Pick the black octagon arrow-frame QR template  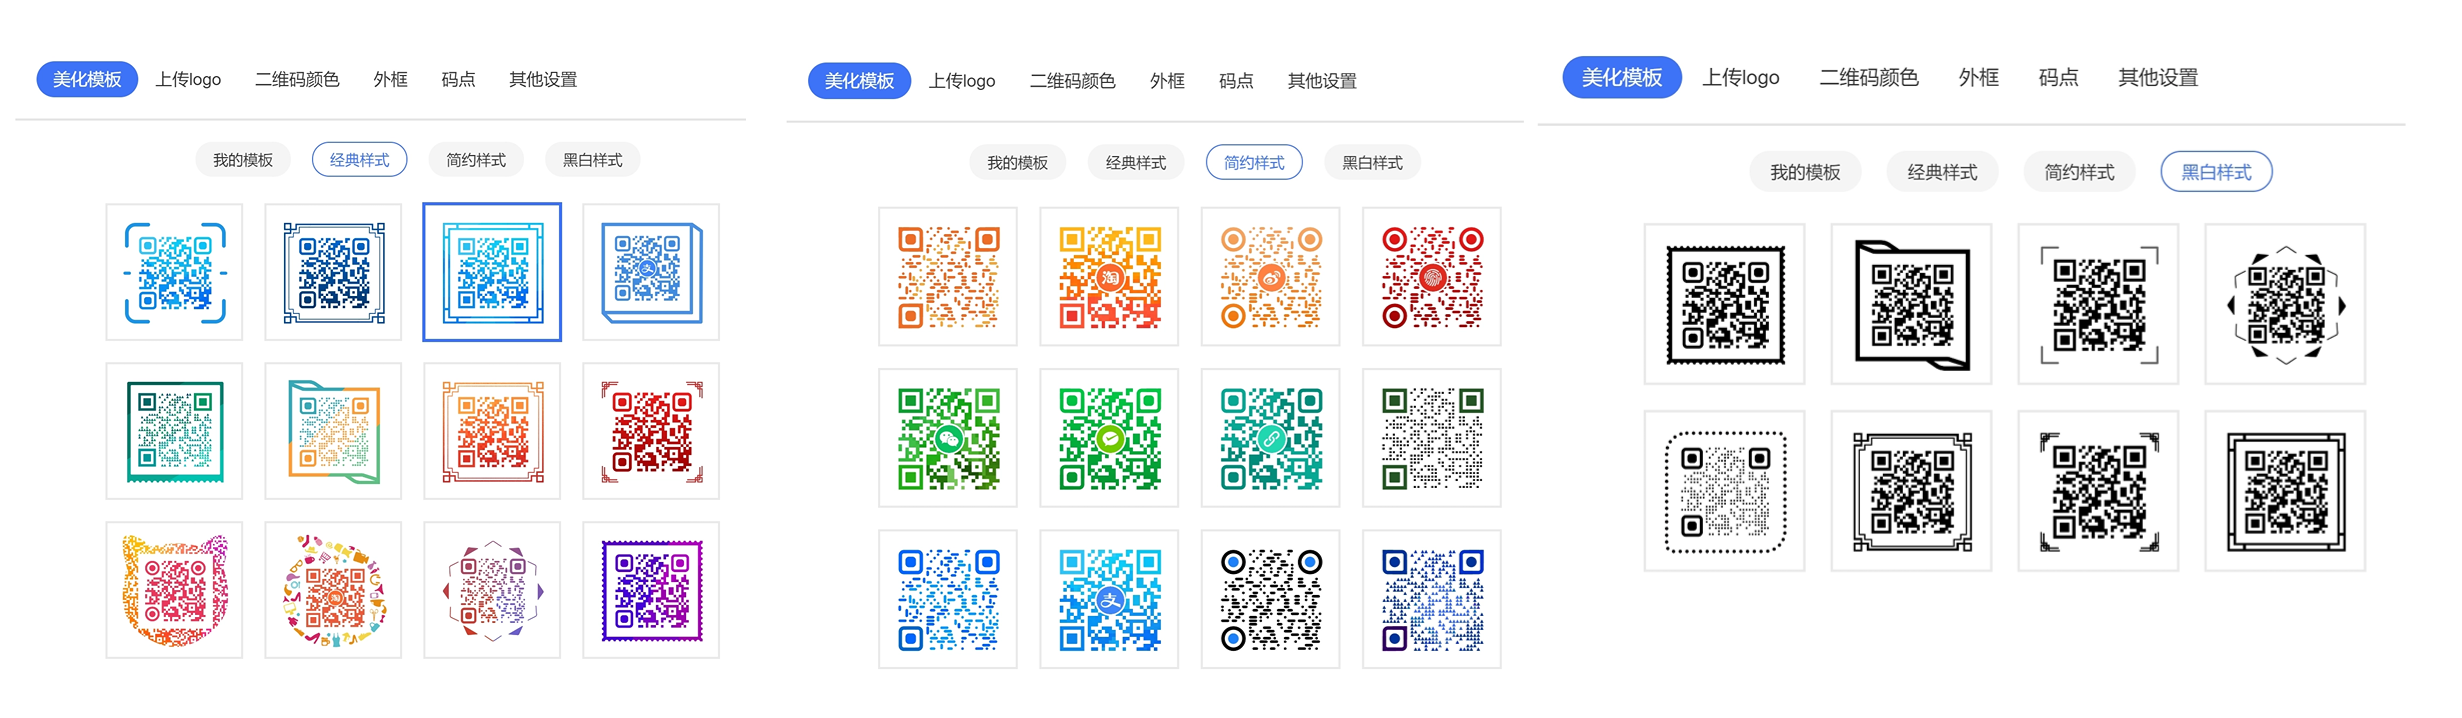(x=2285, y=304)
